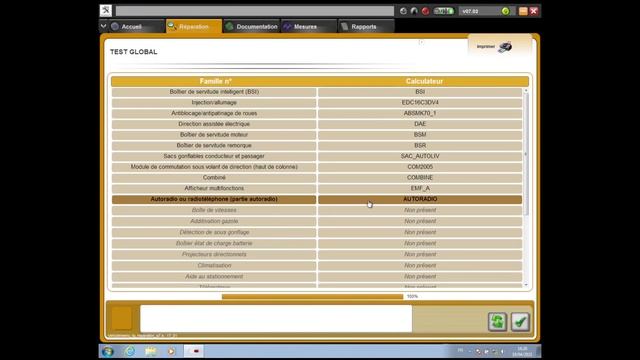This screenshot has height=360, width=640.
Task: Expand the chevron left of Accueil tab
Action: coord(103,26)
